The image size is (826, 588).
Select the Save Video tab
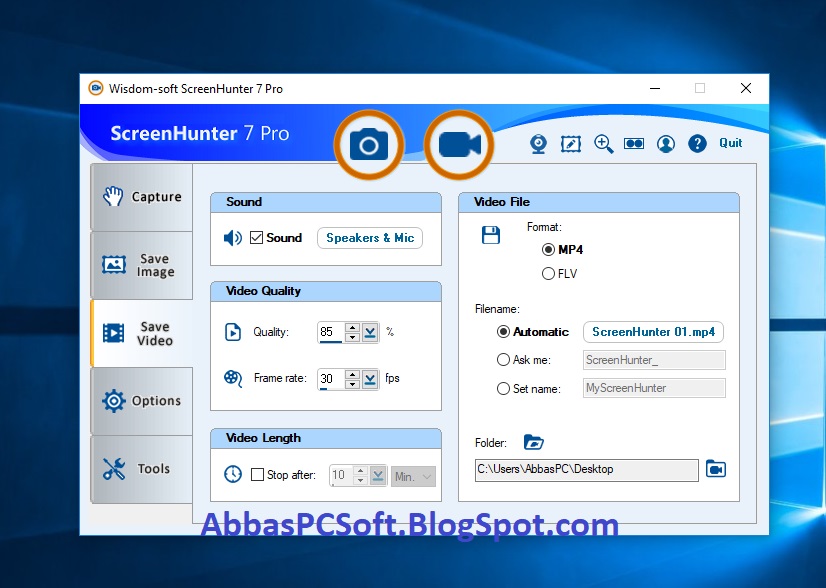click(x=142, y=333)
